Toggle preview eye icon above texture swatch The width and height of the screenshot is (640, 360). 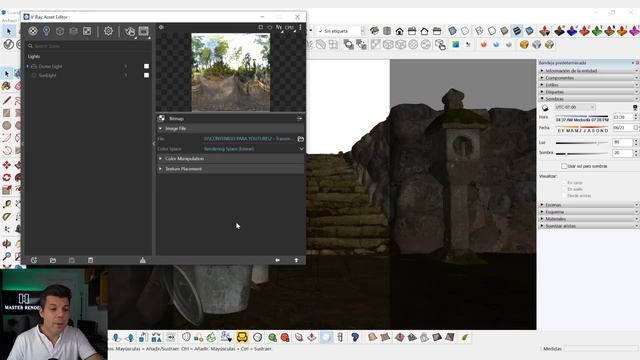coord(161,27)
